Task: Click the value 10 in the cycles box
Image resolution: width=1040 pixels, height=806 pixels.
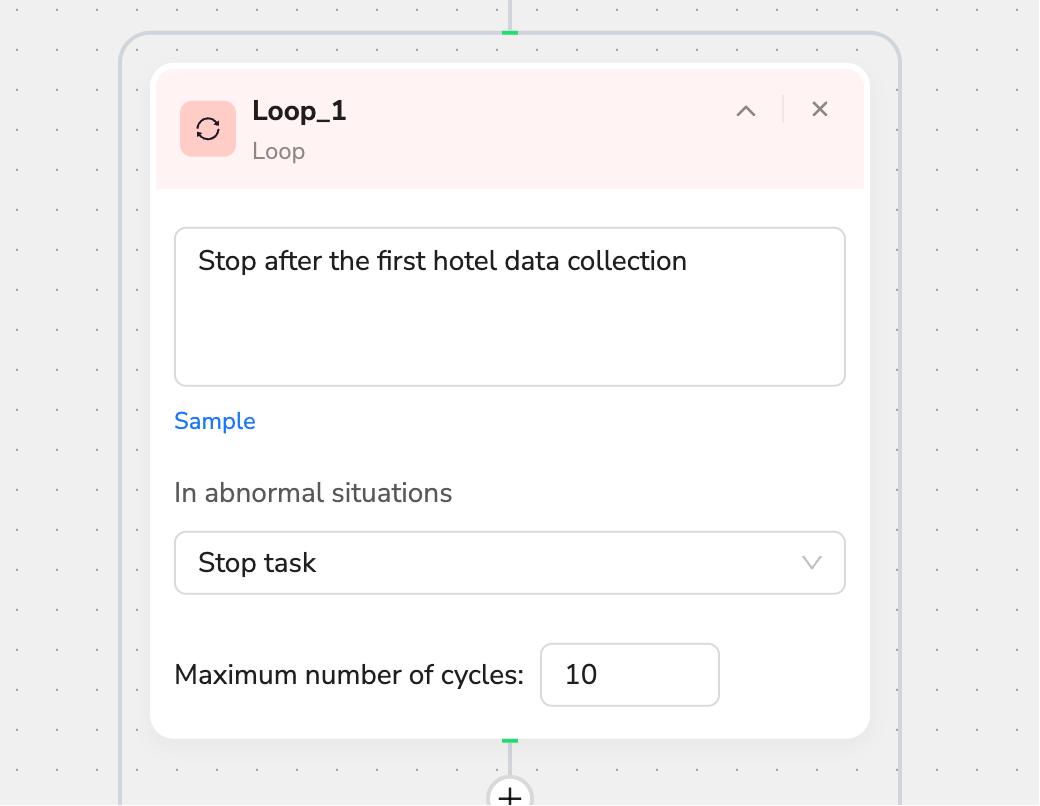Action: click(581, 675)
